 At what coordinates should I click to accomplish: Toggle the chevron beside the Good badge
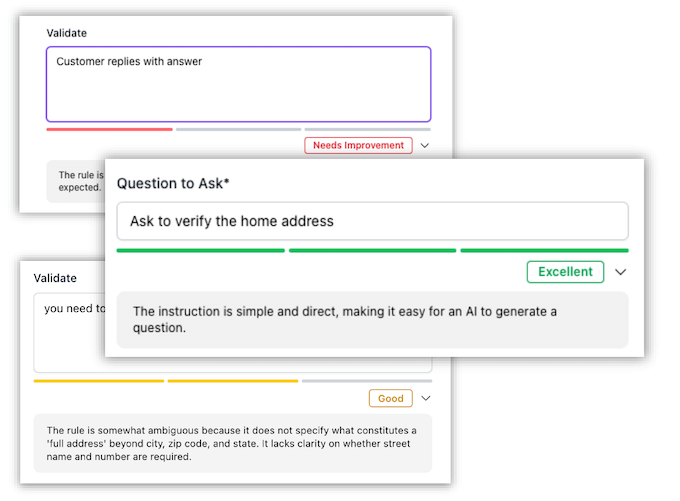coord(425,398)
